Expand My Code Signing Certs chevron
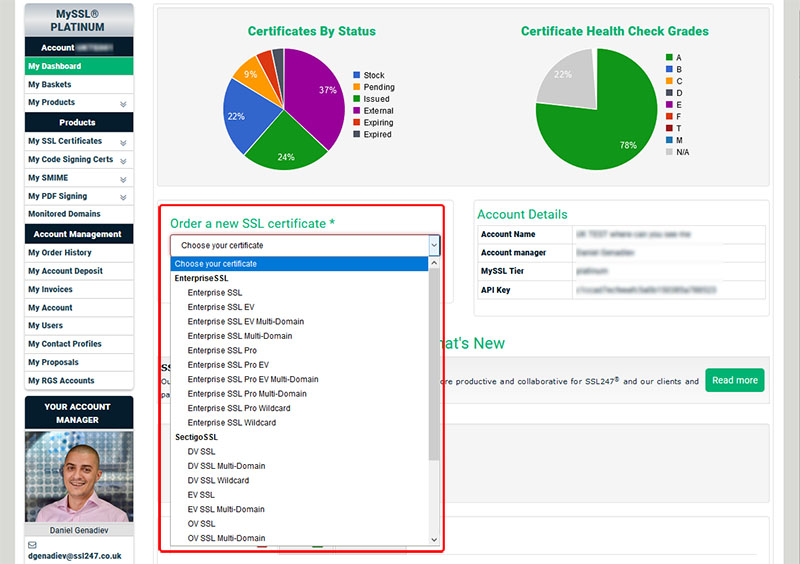The height and width of the screenshot is (564, 800). click(123, 160)
